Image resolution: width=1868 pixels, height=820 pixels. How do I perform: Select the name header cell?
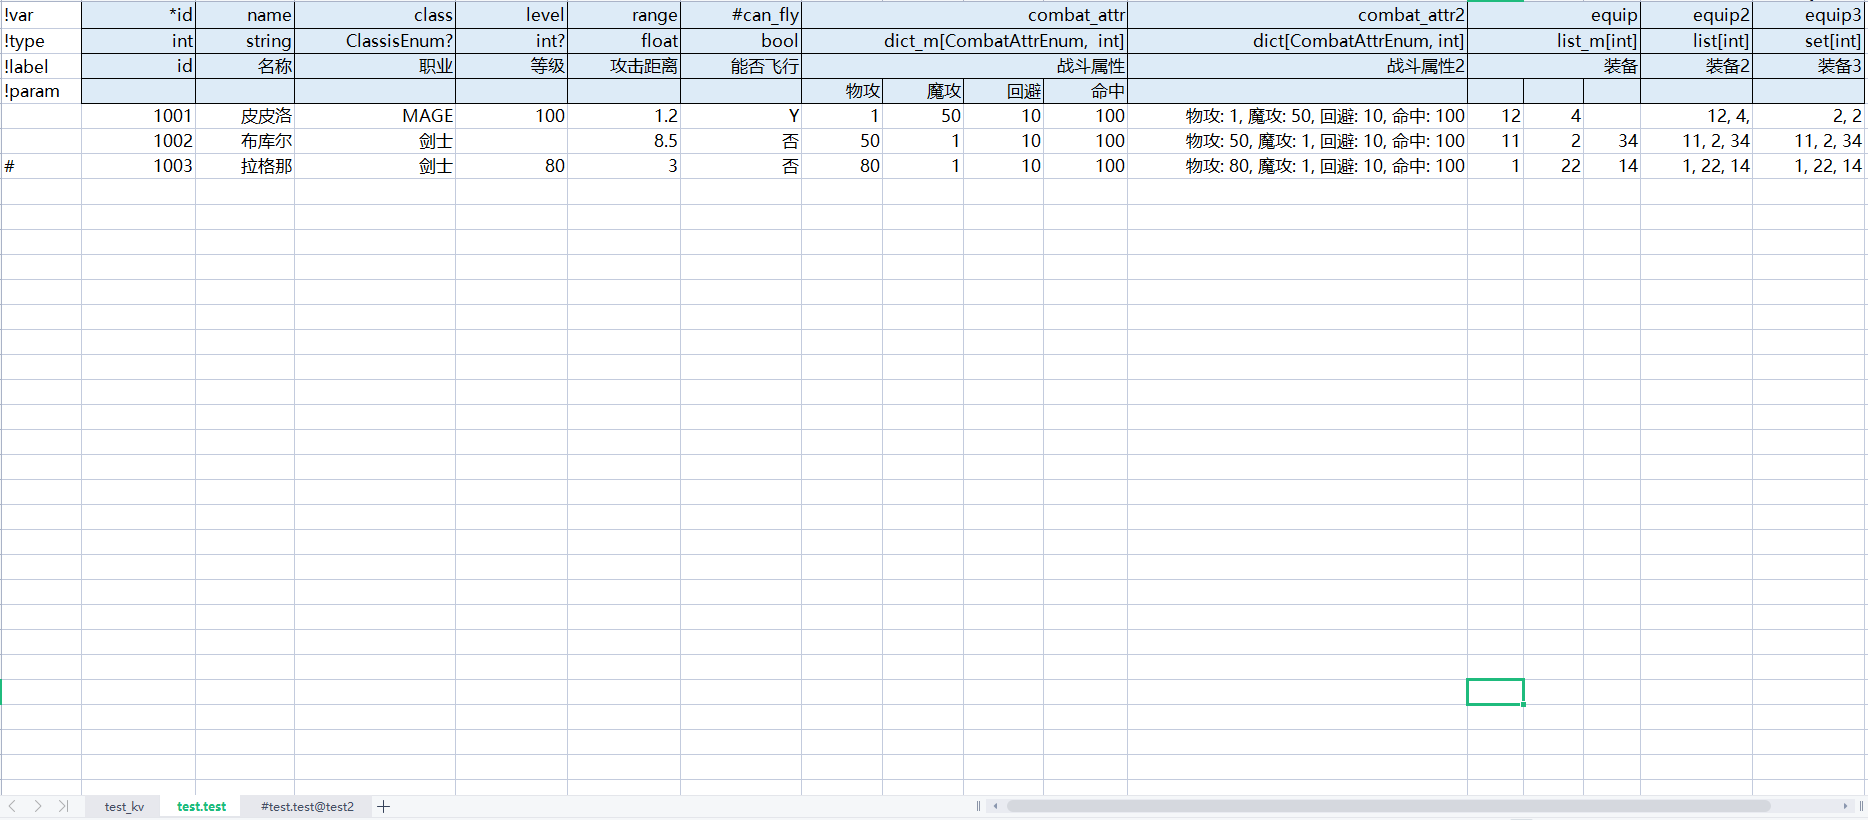coord(245,15)
